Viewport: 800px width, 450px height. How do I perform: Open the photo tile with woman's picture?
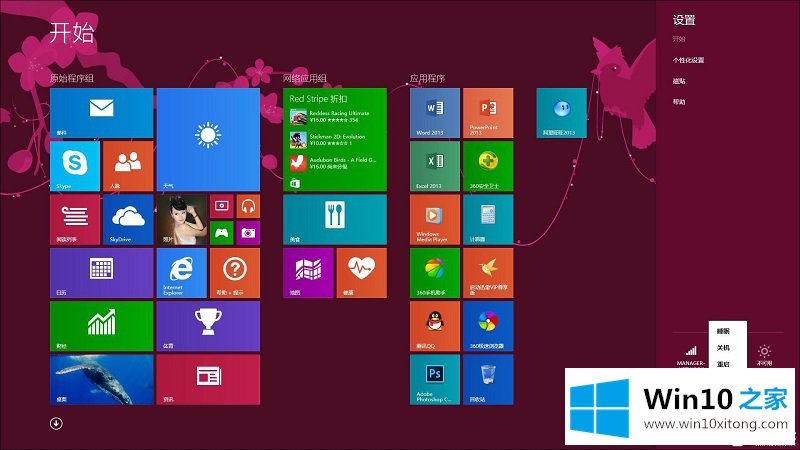(x=181, y=219)
